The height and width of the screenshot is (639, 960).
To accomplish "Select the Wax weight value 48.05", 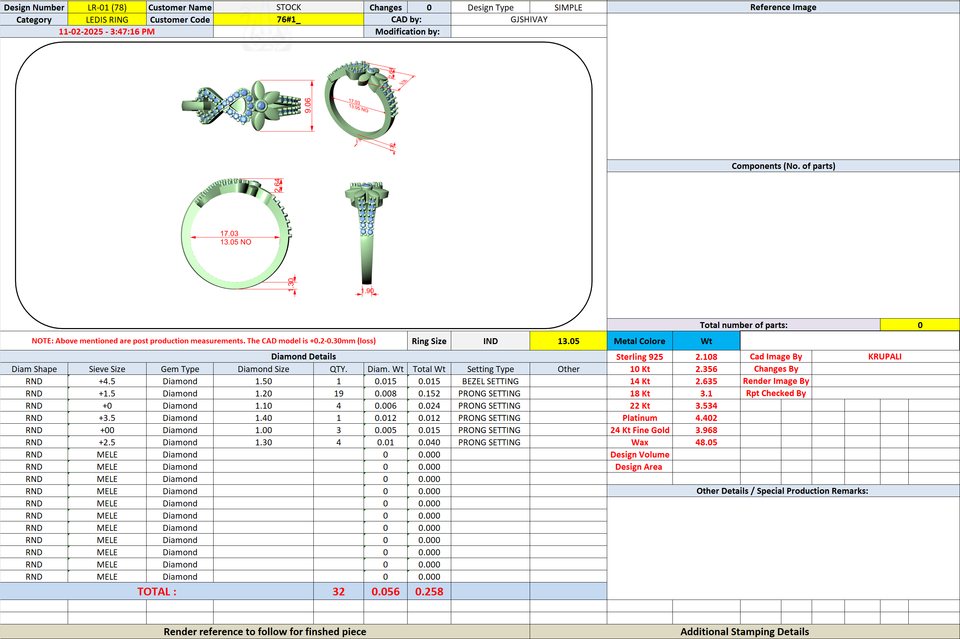I will click(707, 443).
